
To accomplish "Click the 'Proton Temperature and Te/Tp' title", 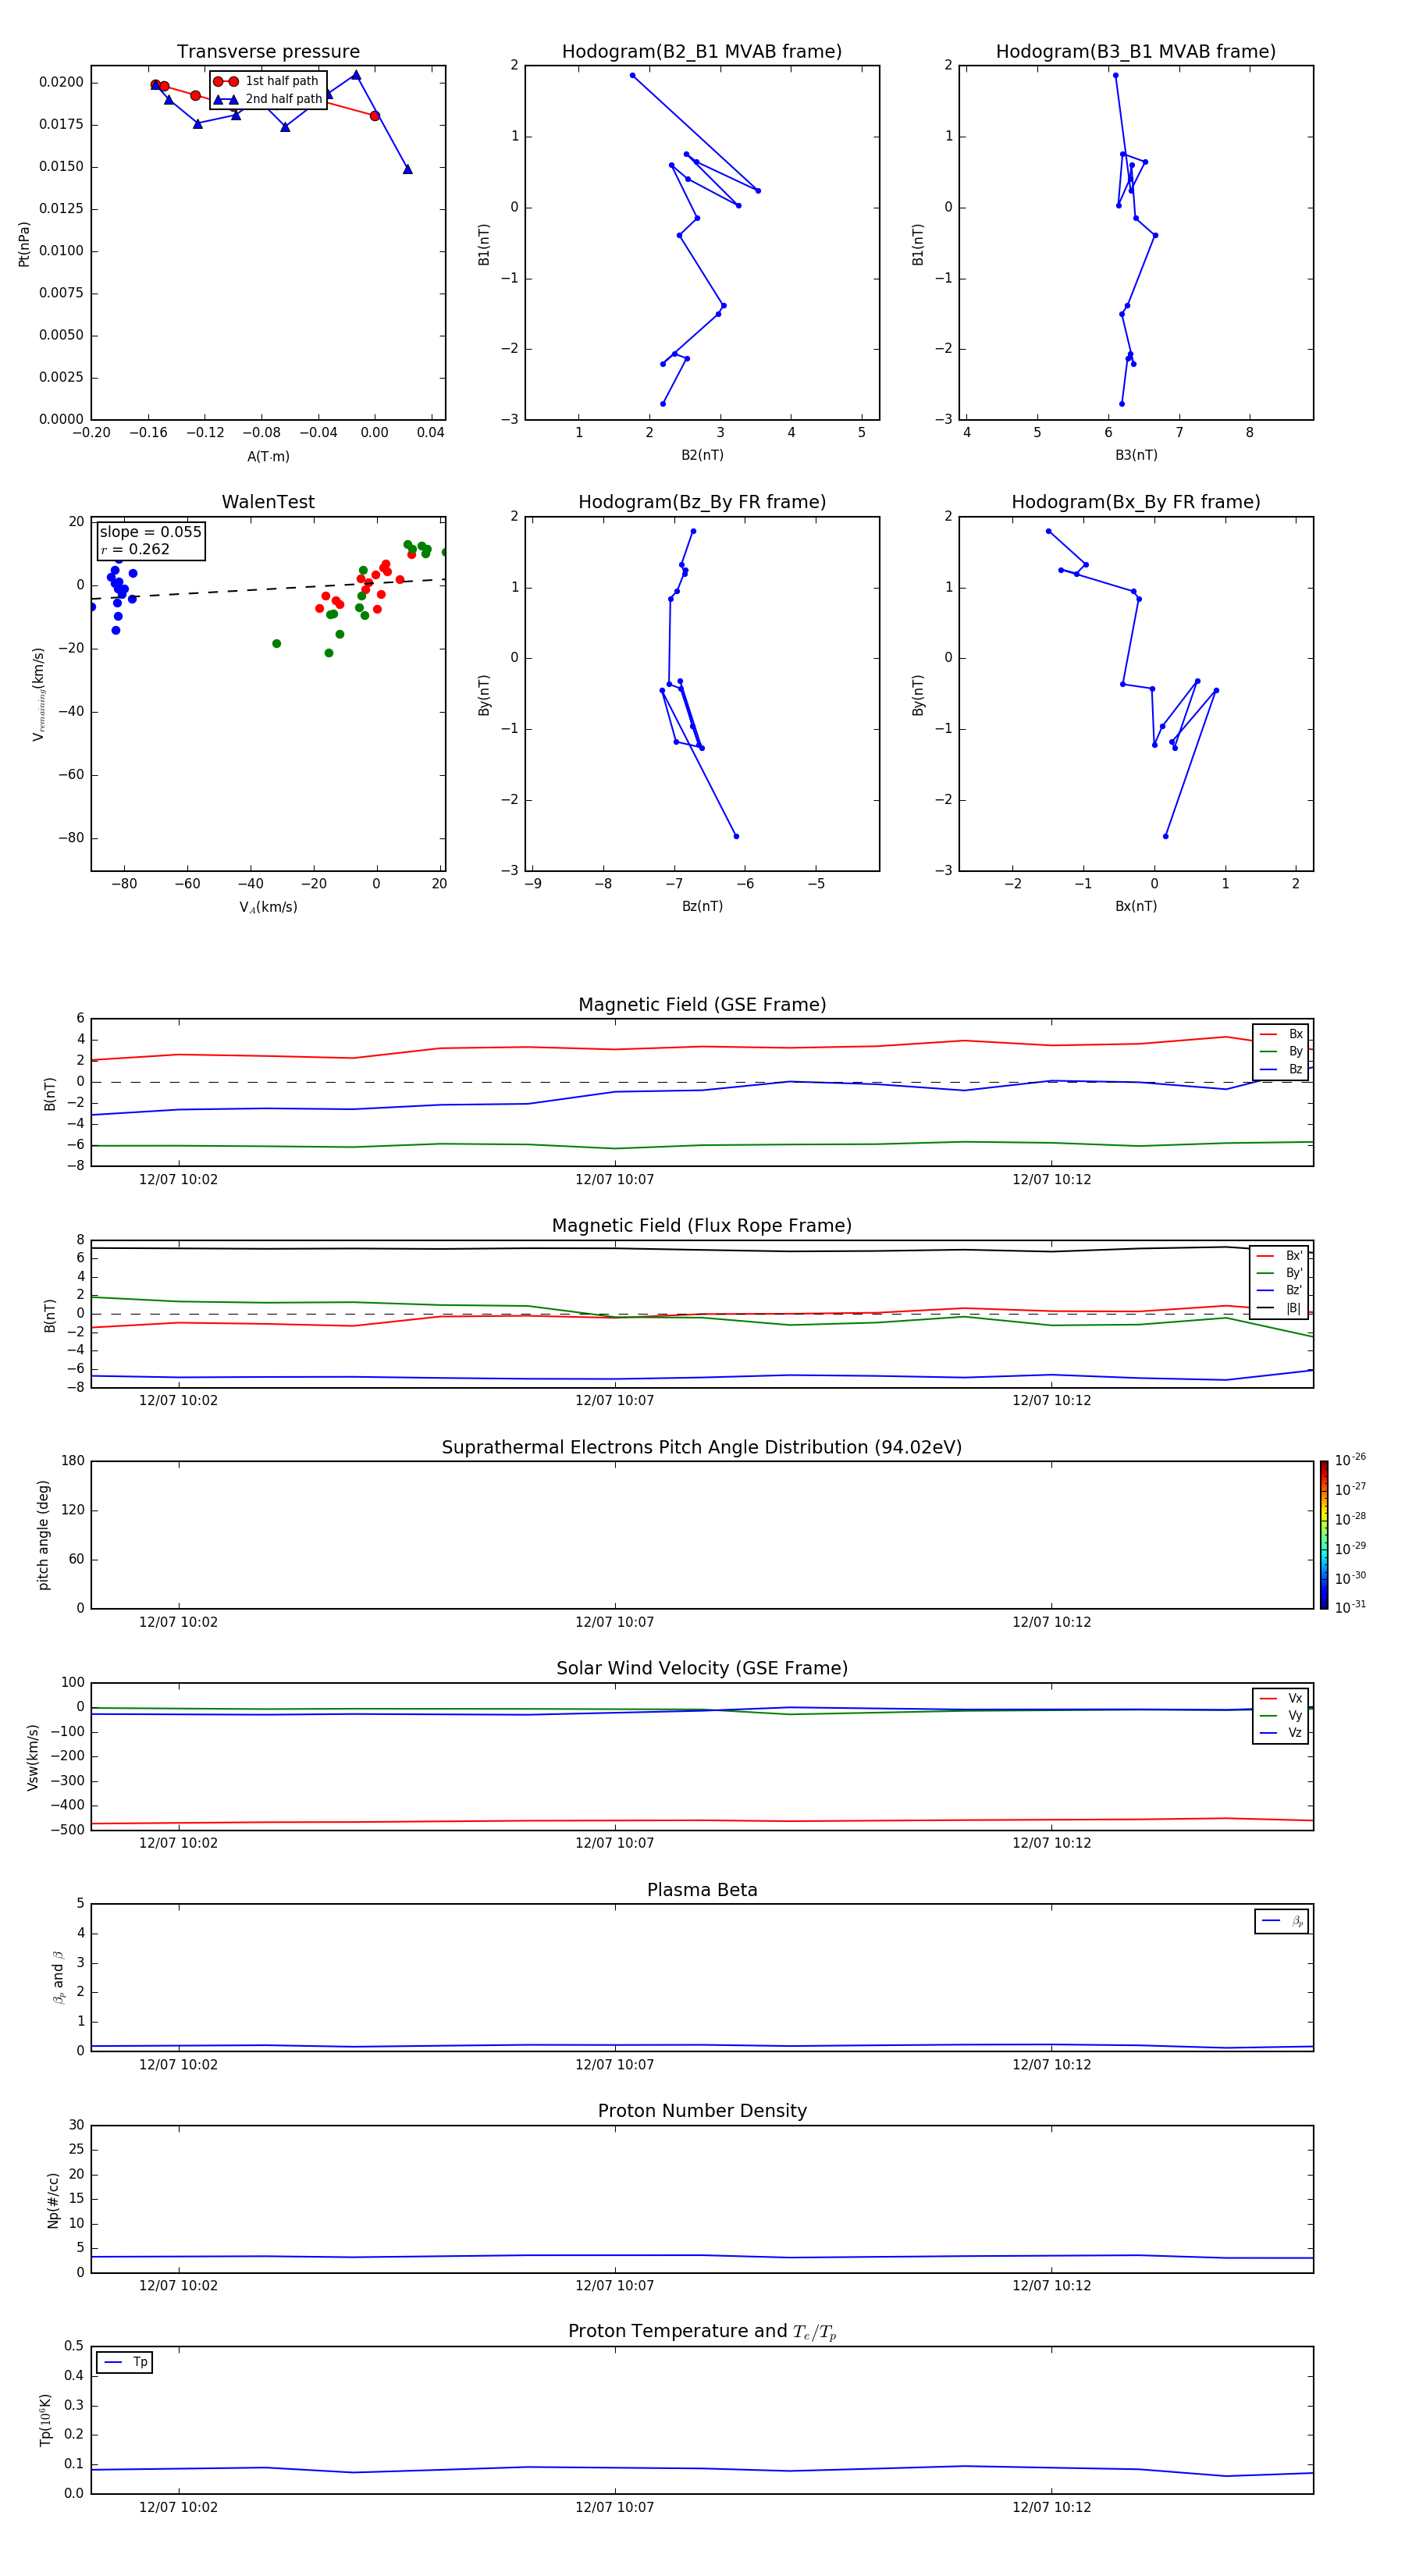I will tap(702, 2331).
